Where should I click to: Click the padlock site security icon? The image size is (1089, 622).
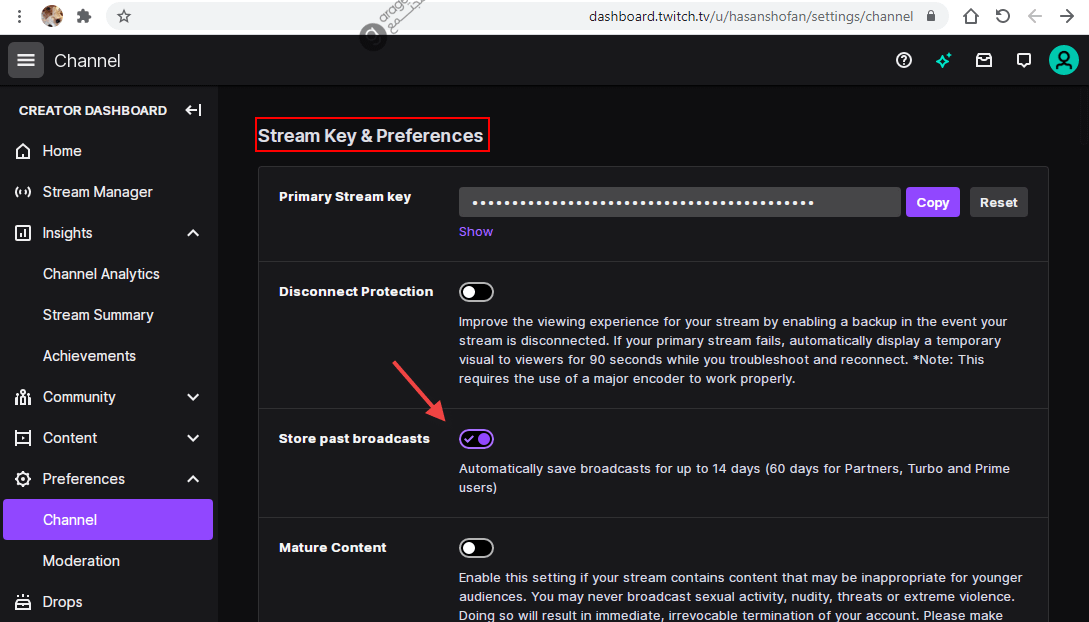[x=931, y=16]
